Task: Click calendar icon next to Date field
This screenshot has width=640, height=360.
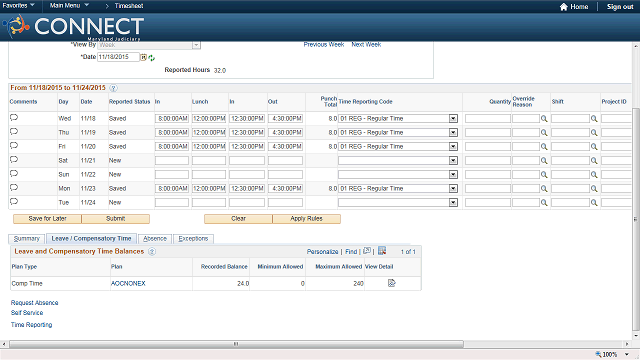Action: [143, 58]
